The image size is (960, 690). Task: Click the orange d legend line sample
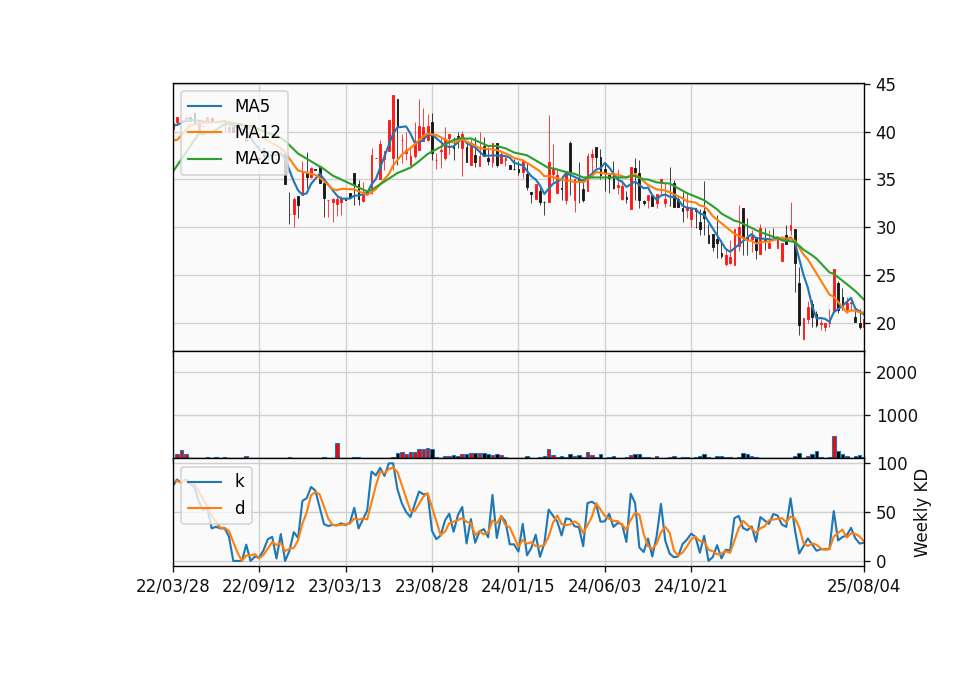tap(204, 508)
